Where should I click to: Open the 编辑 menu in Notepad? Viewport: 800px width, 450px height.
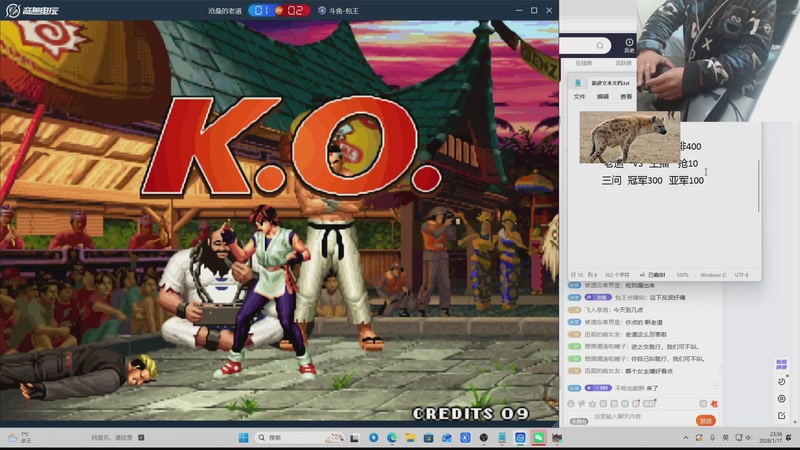tap(603, 96)
